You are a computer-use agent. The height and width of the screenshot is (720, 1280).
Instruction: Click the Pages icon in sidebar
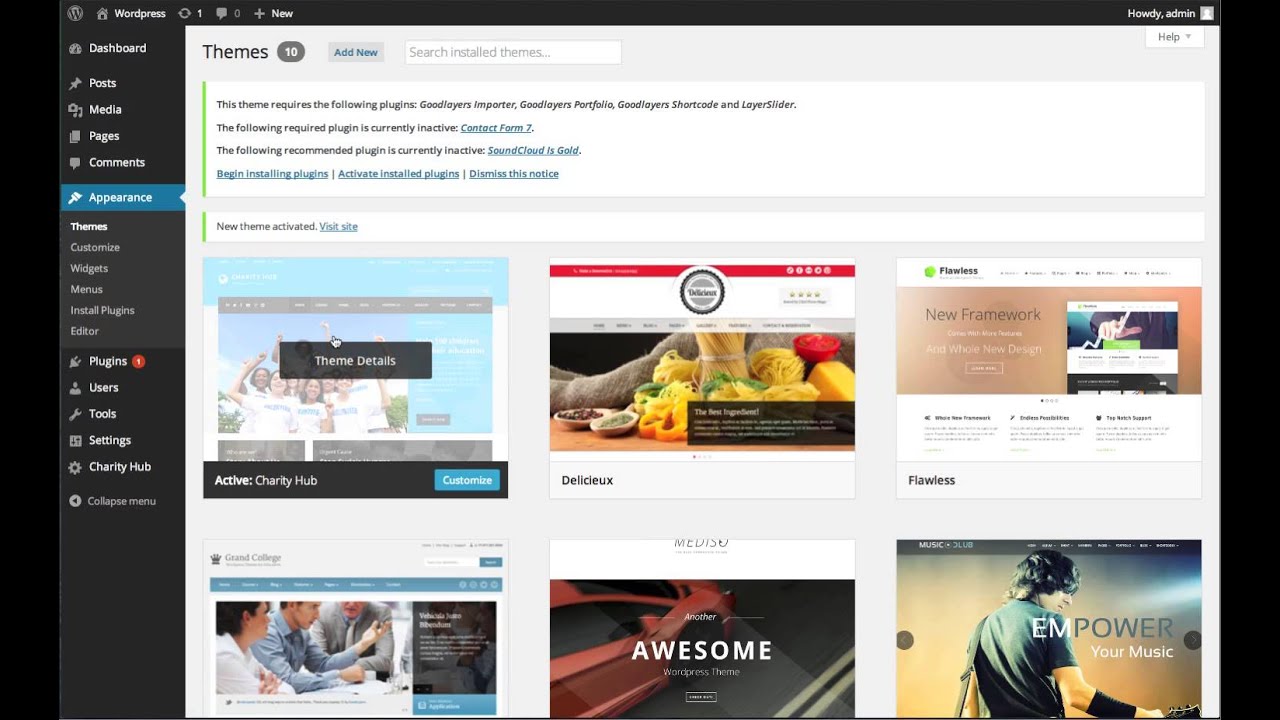click(x=75, y=136)
